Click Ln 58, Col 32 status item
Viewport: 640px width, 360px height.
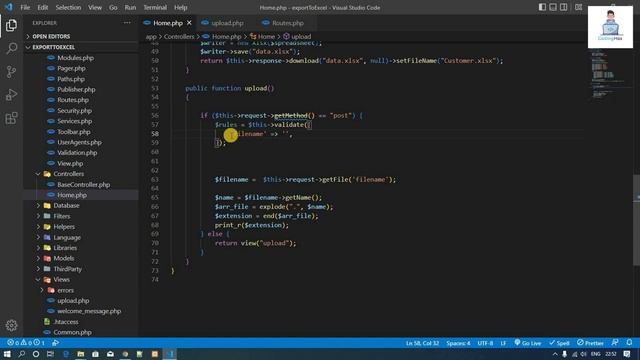click(422, 343)
